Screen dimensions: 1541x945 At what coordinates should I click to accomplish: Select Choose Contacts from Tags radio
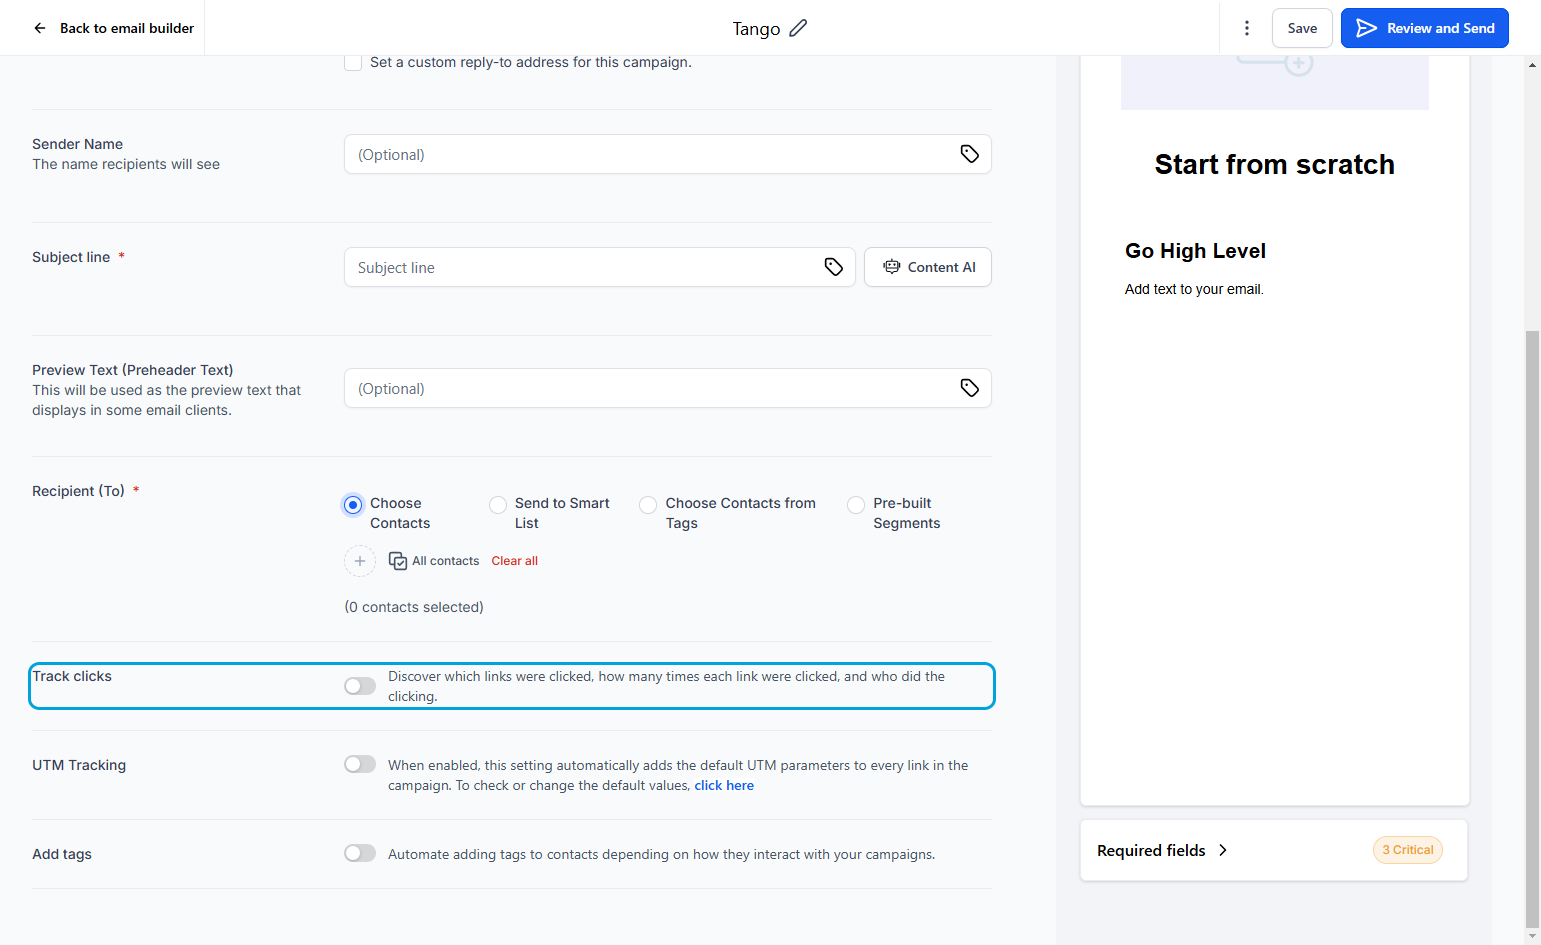click(648, 505)
